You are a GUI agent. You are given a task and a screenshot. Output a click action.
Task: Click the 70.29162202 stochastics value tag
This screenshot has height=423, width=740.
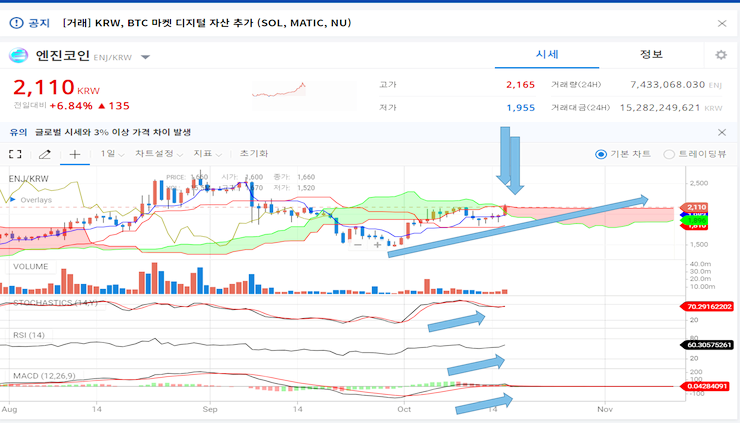click(x=706, y=306)
